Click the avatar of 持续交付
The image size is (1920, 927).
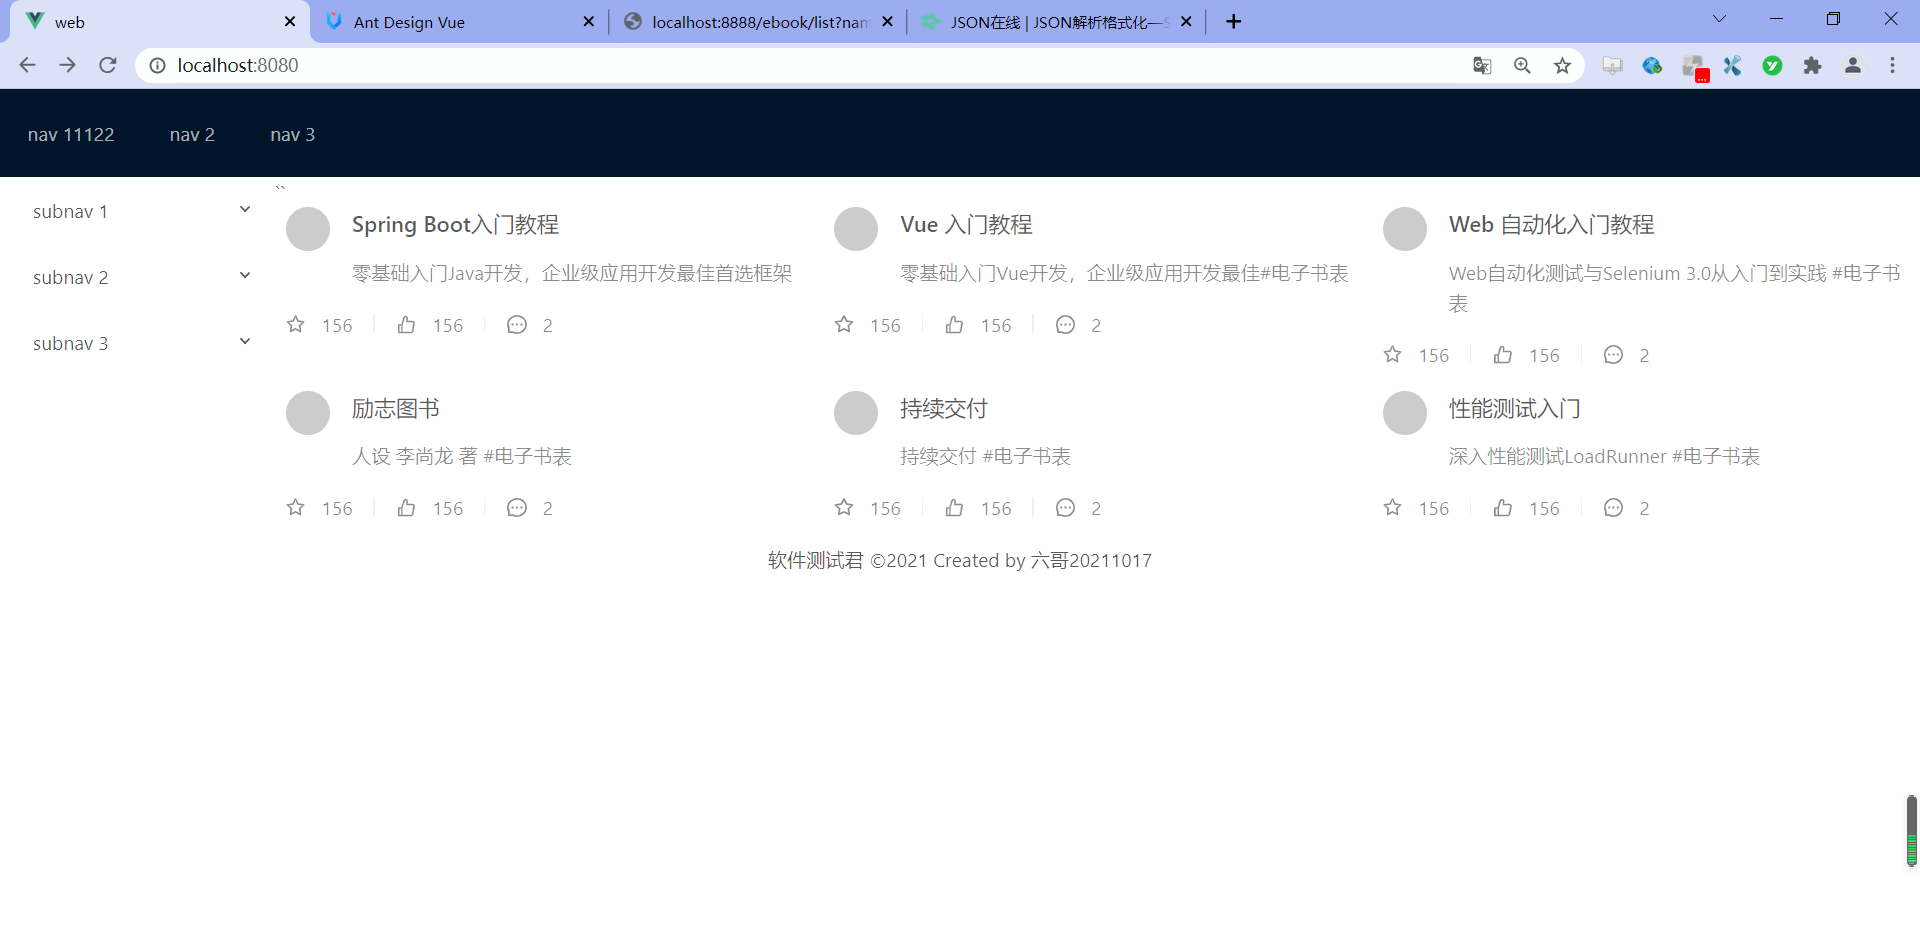point(856,413)
